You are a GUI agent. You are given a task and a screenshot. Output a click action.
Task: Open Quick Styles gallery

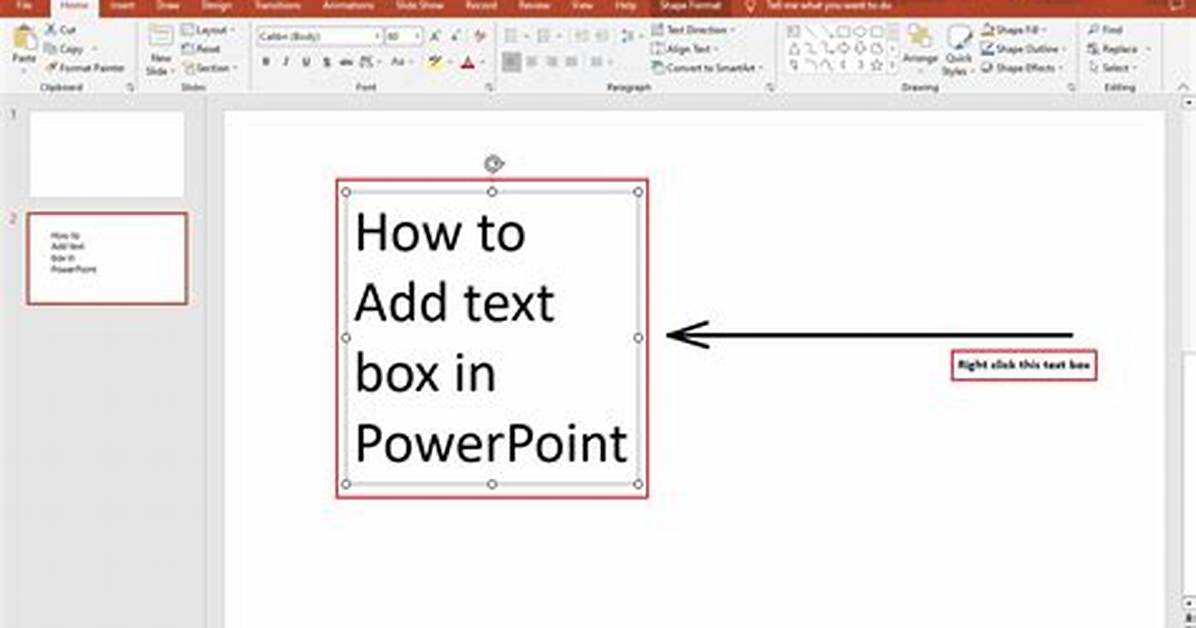coord(957,50)
